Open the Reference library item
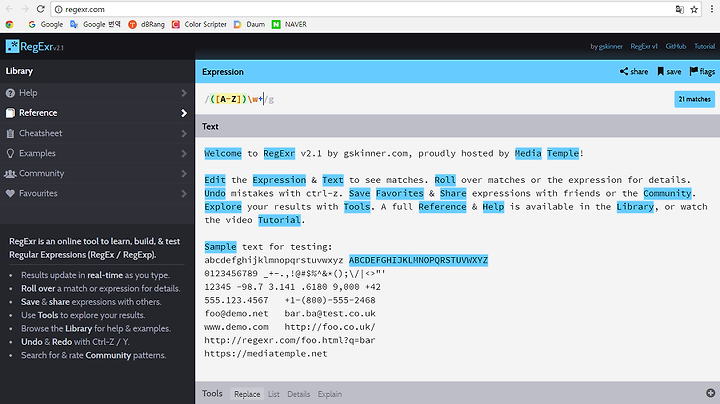The height and width of the screenshot is (404, 720). tap(97, 113)
